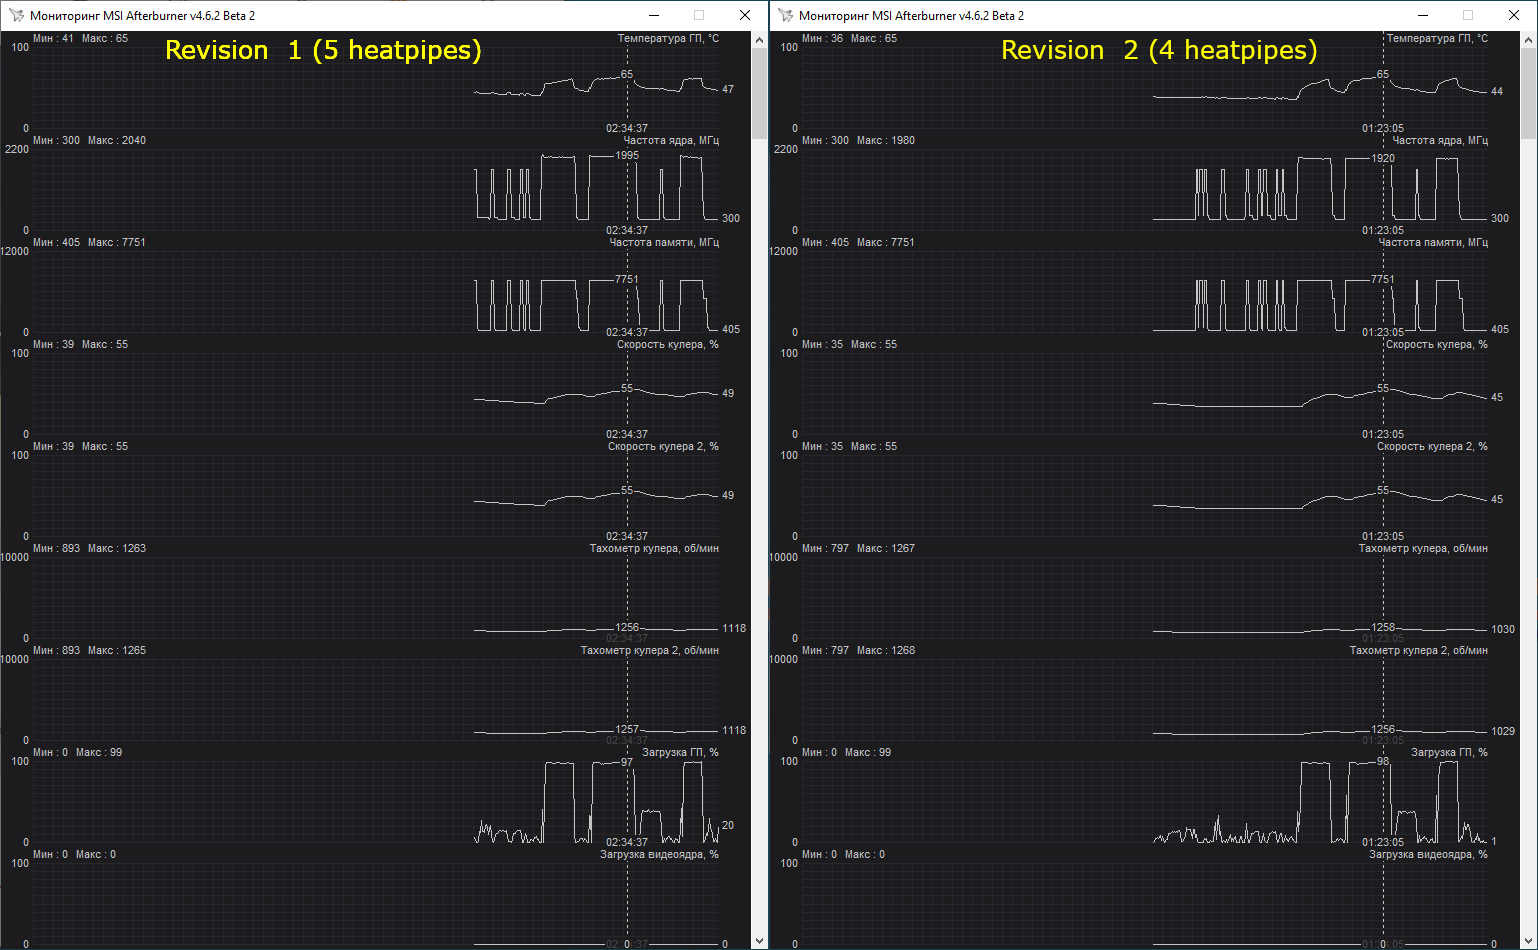The width and height of the screenshot is (1538, 950).
Task: Click the scroll-up arrow in the left window
Action: point(759,40)
